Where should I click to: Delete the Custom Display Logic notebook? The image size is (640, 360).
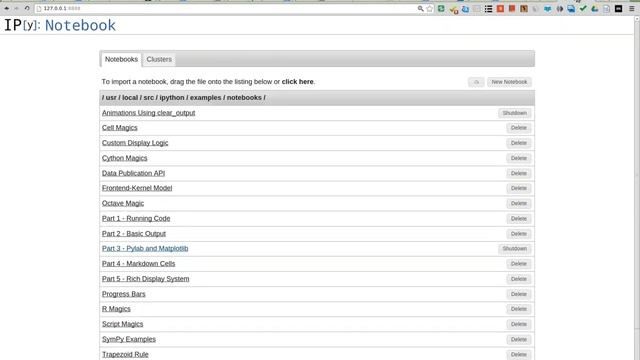tap(519, 143)
